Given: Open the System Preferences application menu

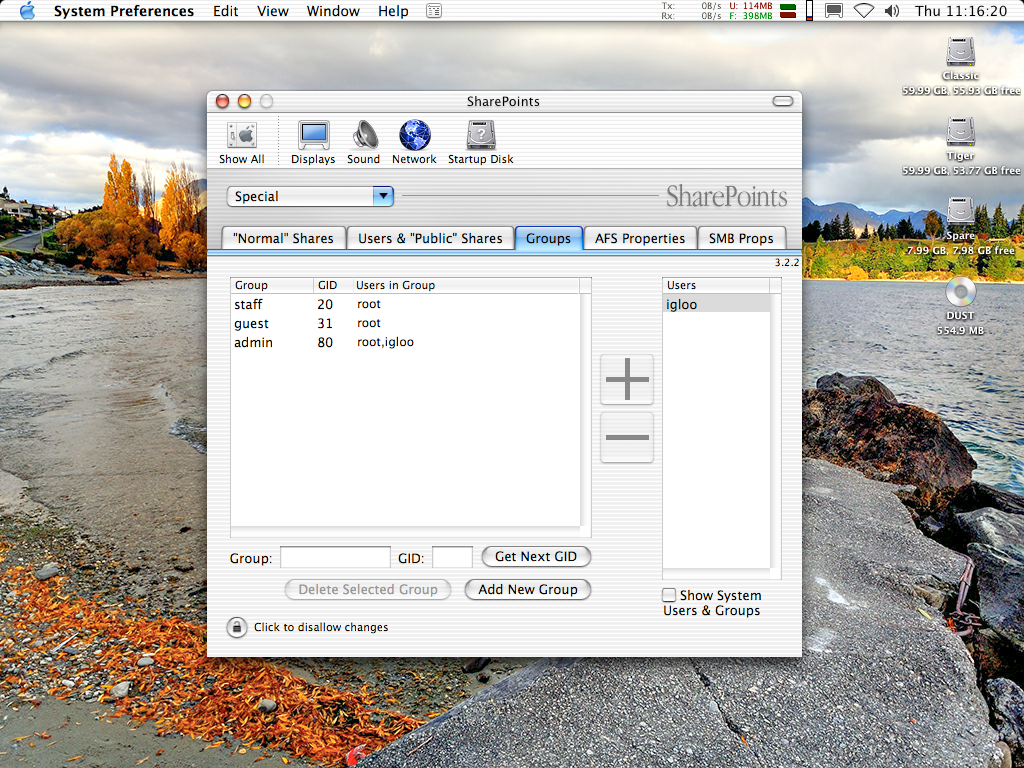Looking at the screenshot, I should (123, 11).
